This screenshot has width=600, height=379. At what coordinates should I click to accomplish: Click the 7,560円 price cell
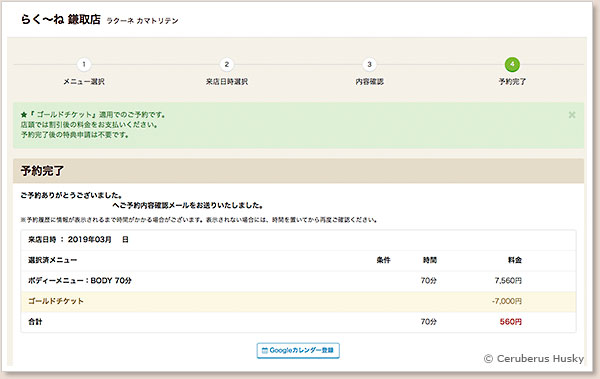pyautogui.click(x=508, y=281)
